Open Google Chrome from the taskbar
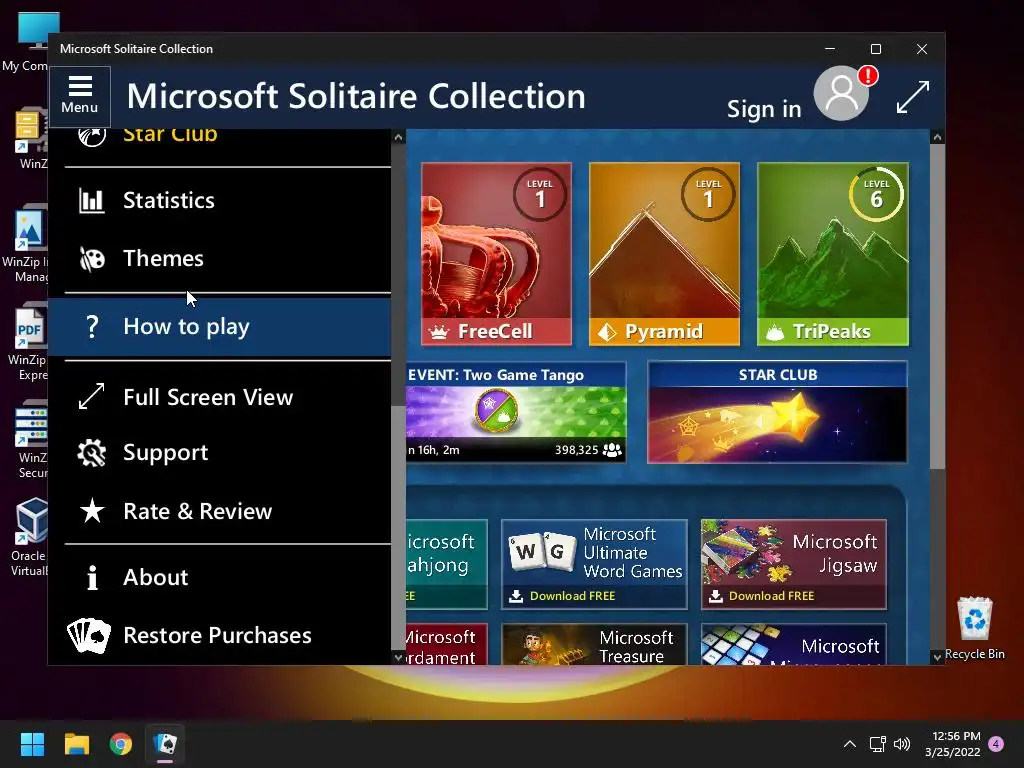The width and height of the screenshot is (1024, 768). pos(121,744)
